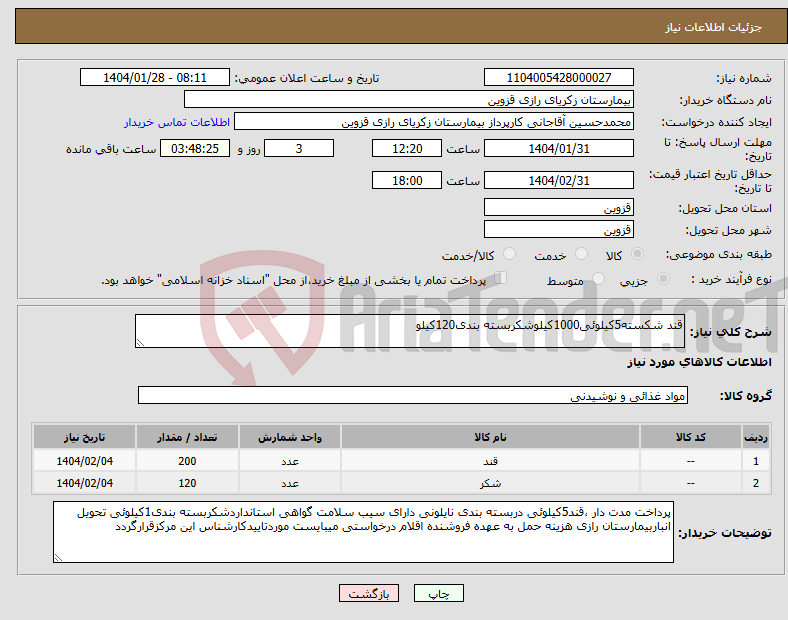Toggle the اسناد خزانه اسلامی payment checkbox
Viewport: 788px width, 620px height.
500,278
